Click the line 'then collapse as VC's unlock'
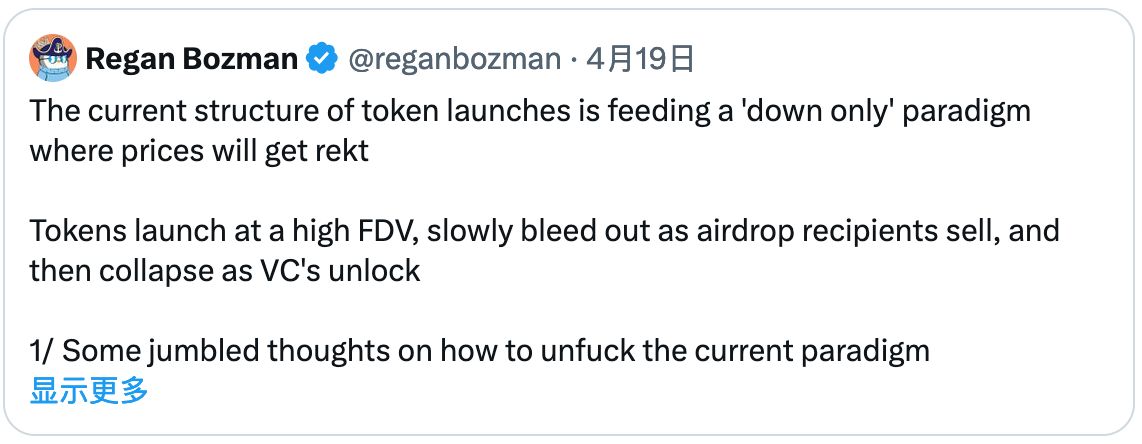The height and width of the screenshot is (444, 1142). [225, 271]
